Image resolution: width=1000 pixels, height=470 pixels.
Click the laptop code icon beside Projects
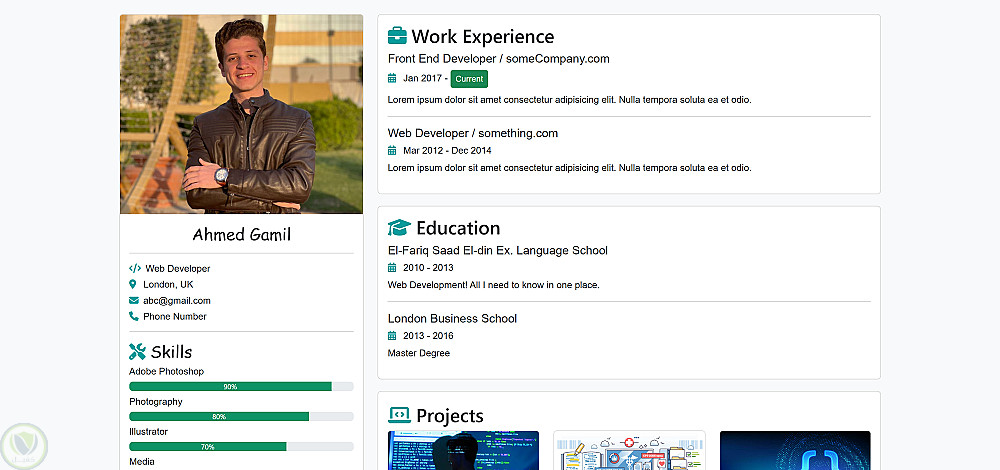click(399, 415)
